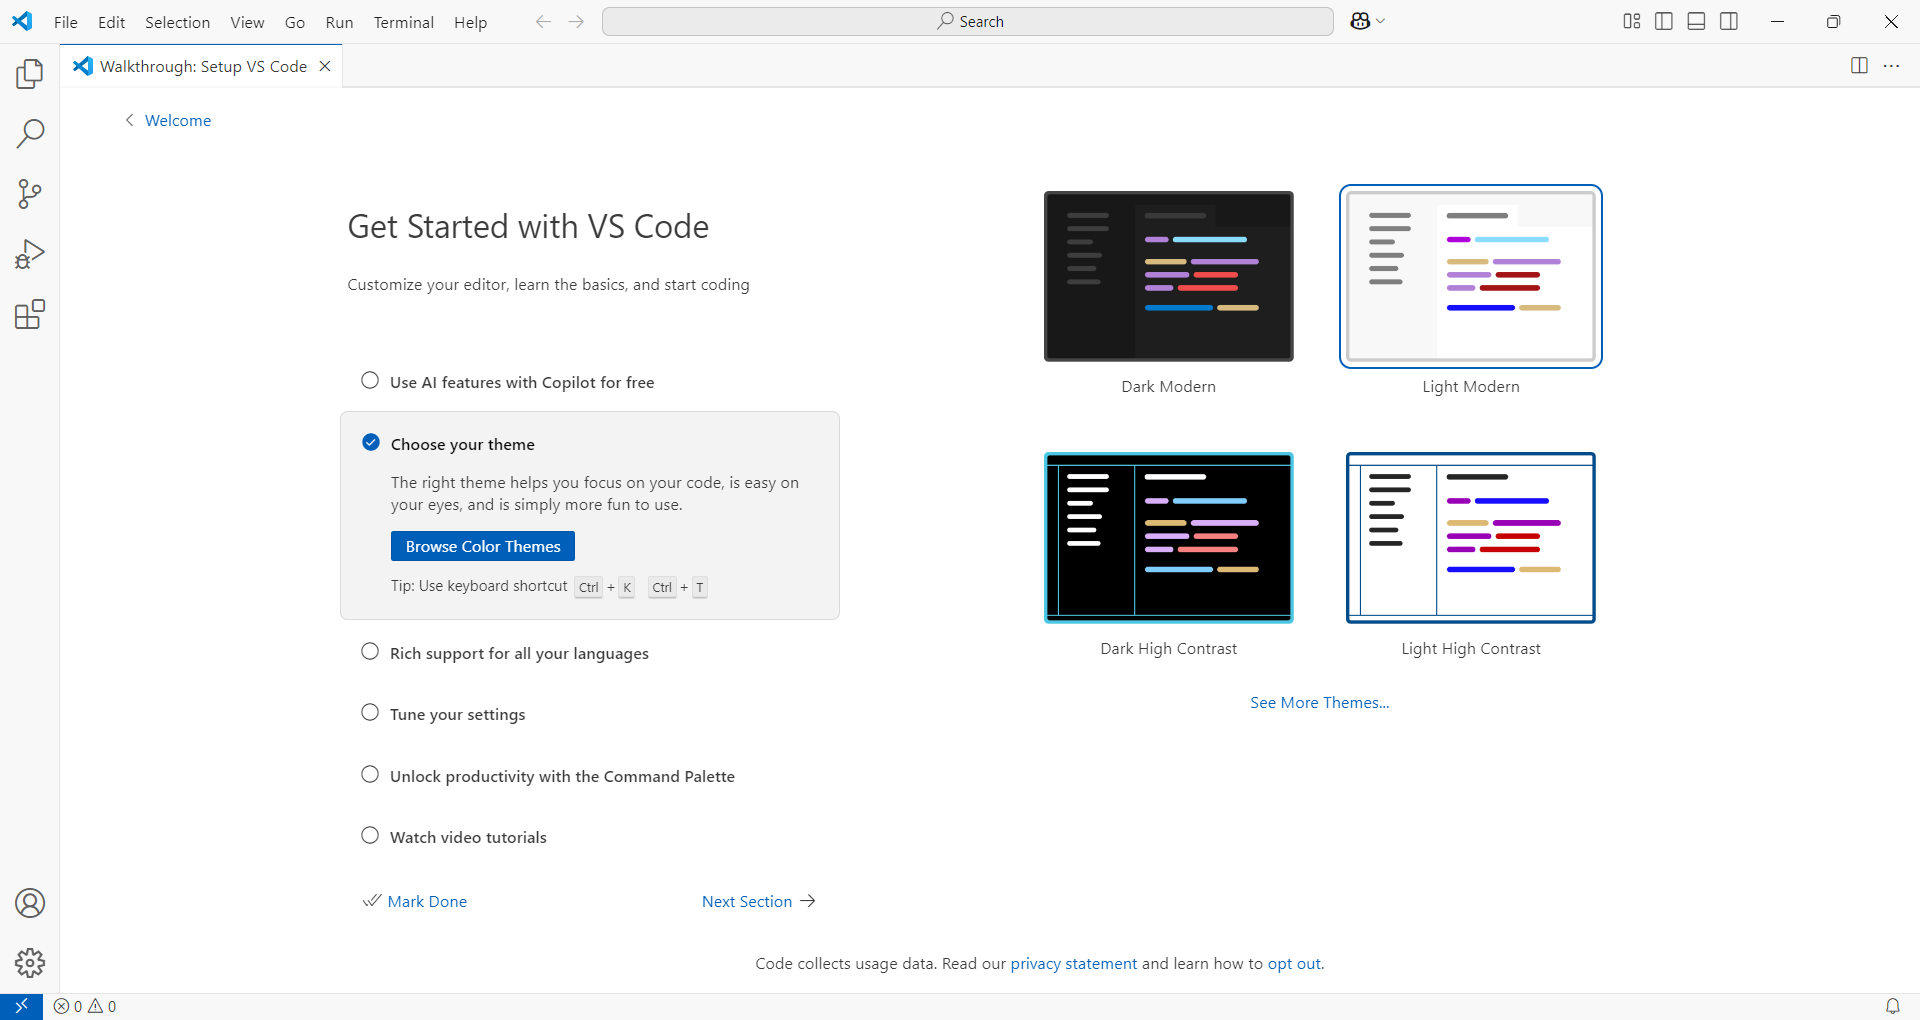Select the Dark High Contrast theme thumbnail
Viewport: 1920px width, 1020px height.
pos(1168,538)
